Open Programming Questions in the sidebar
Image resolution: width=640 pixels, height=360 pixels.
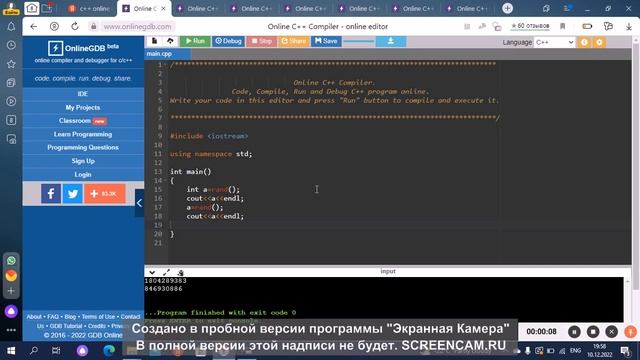point(83,147)
